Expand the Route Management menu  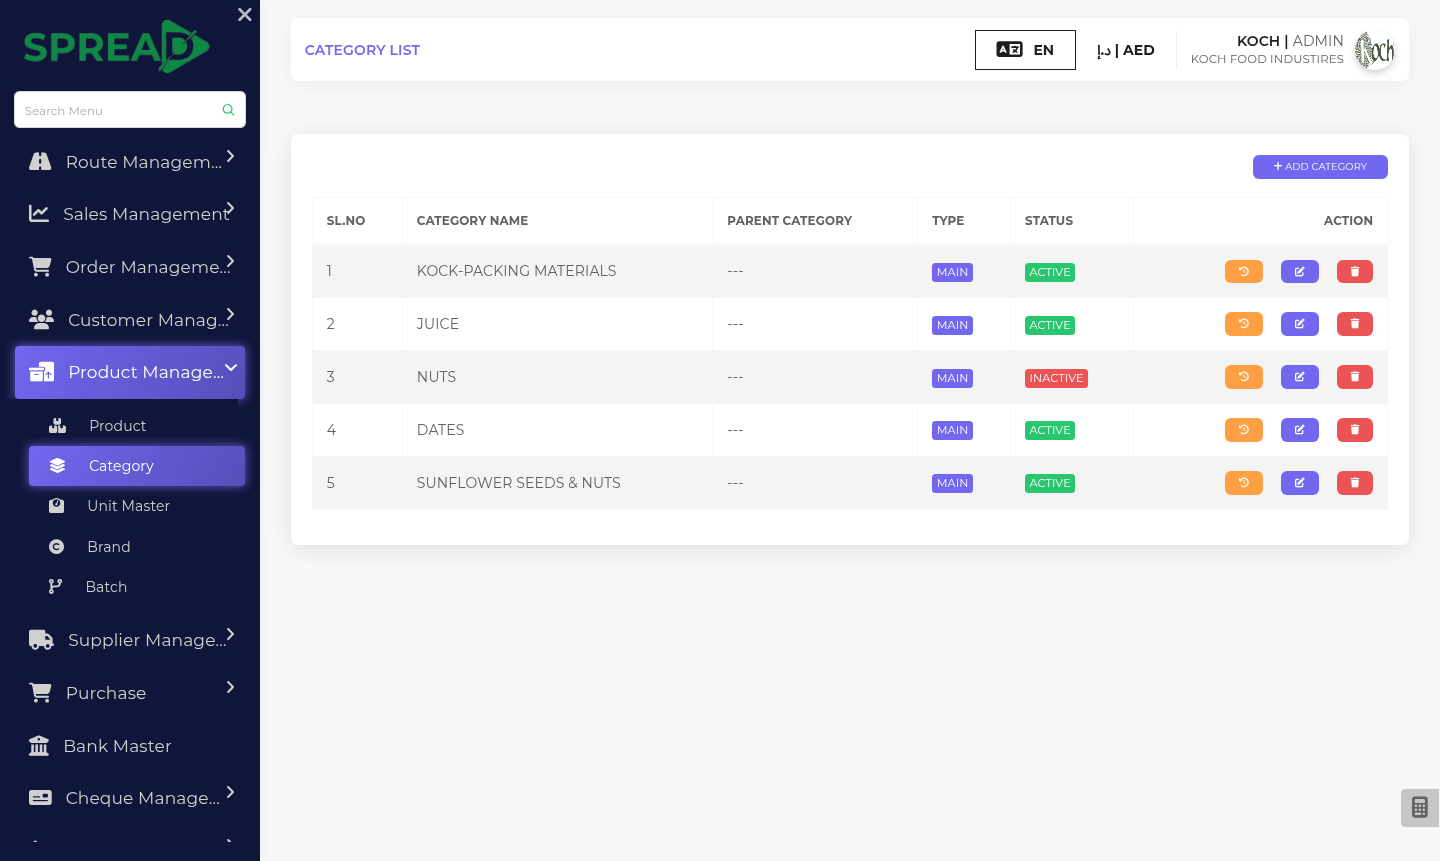[x=130, y=161]
